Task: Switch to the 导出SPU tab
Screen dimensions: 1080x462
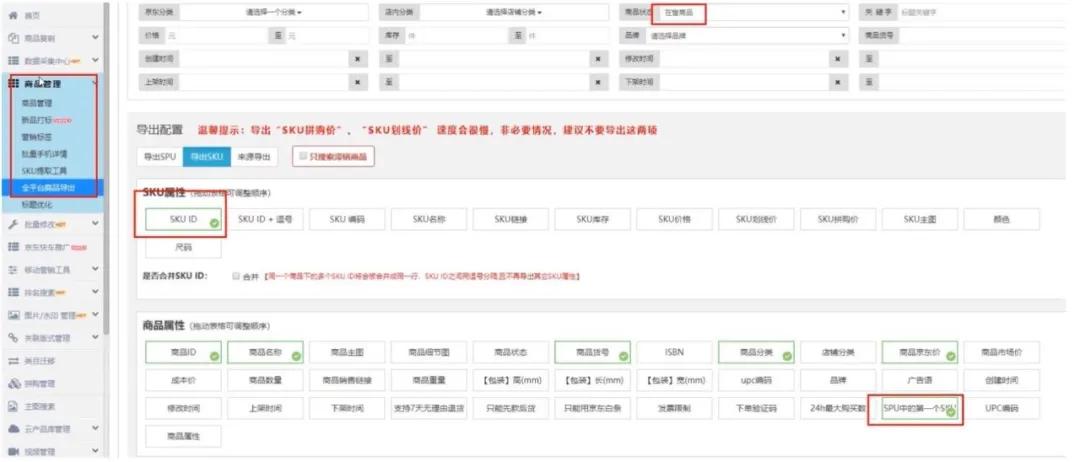Action: pyautogui.click(x=160, y=157)
